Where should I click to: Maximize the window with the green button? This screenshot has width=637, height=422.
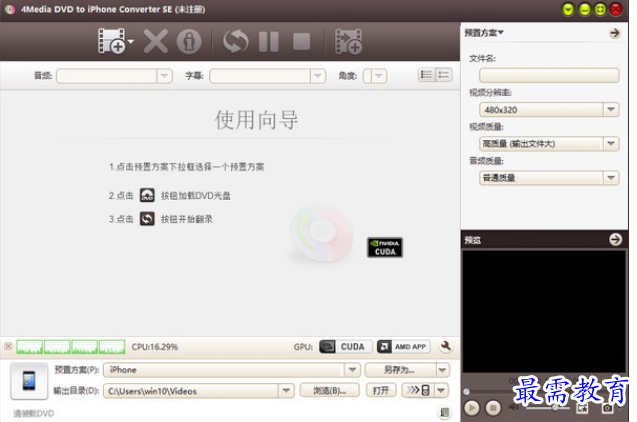point(600,9)
